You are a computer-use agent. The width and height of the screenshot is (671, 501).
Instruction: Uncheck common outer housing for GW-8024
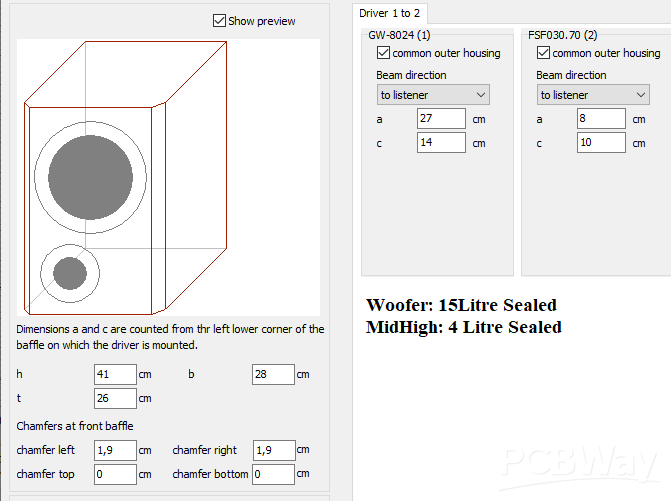point(384,53)
